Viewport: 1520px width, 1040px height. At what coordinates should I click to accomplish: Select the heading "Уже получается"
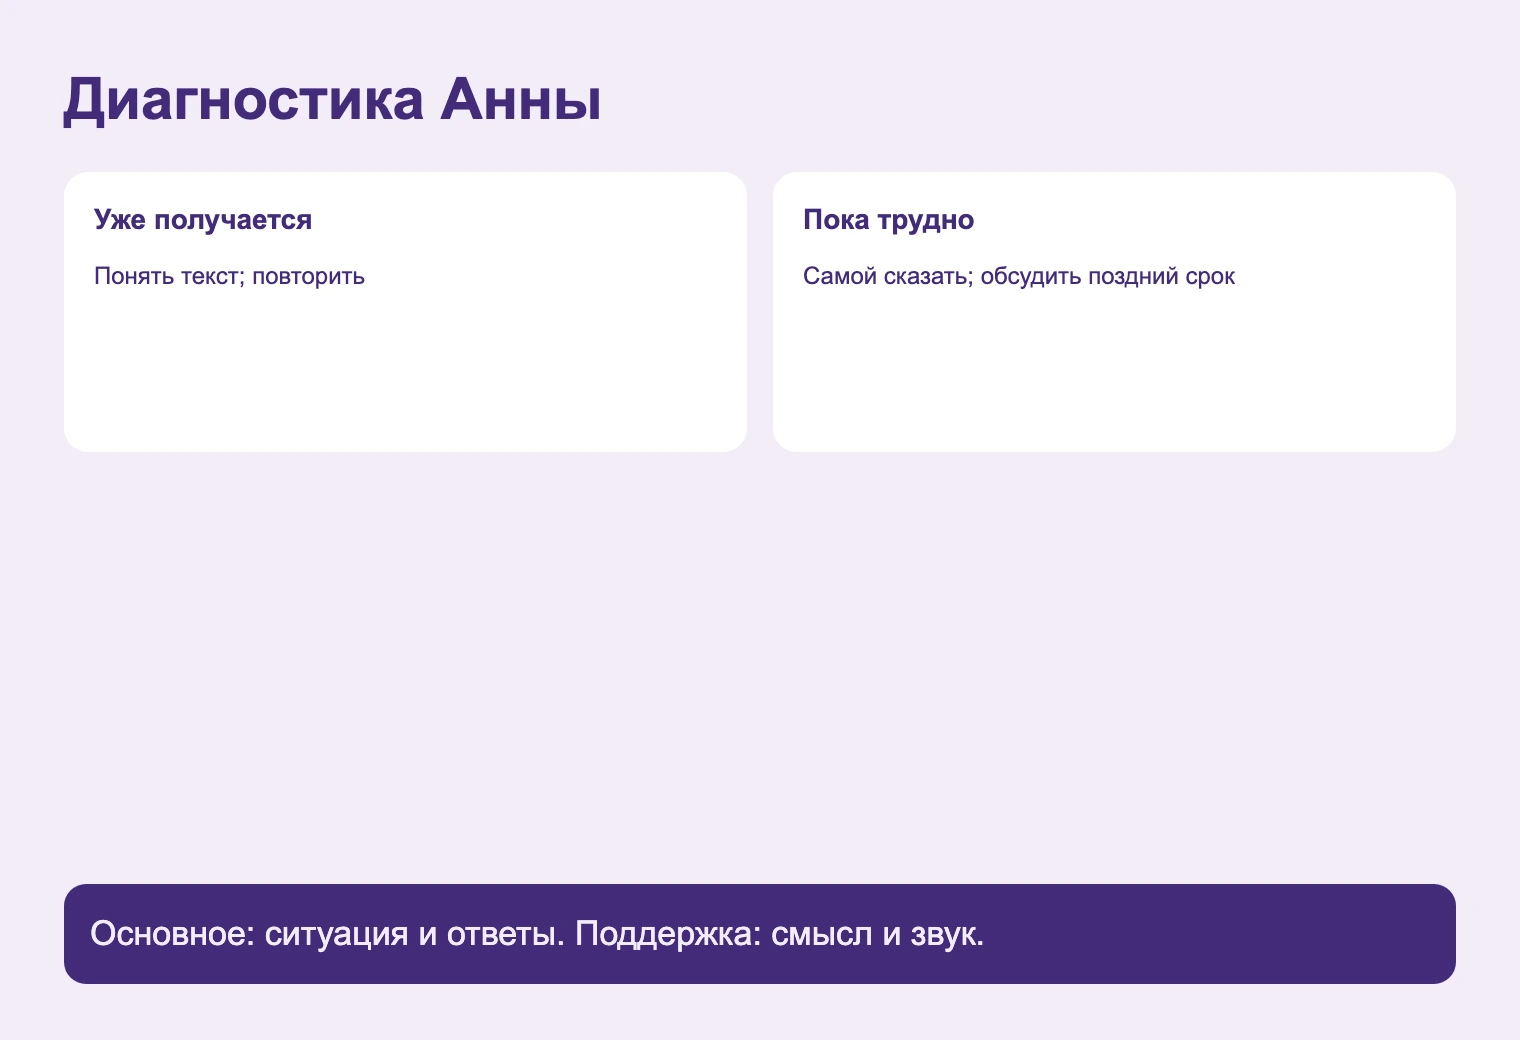[203, 220]
